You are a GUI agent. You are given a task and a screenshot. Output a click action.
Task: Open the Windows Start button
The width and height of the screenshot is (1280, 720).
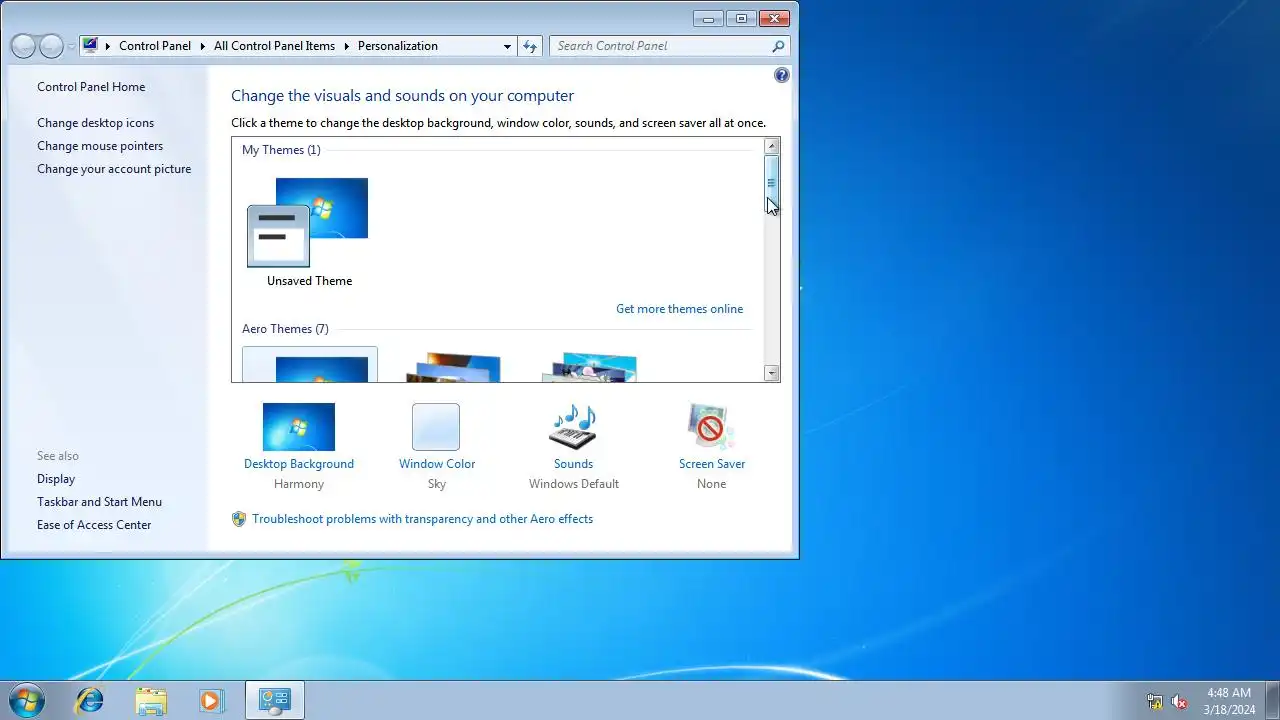(x=27, y=700)
